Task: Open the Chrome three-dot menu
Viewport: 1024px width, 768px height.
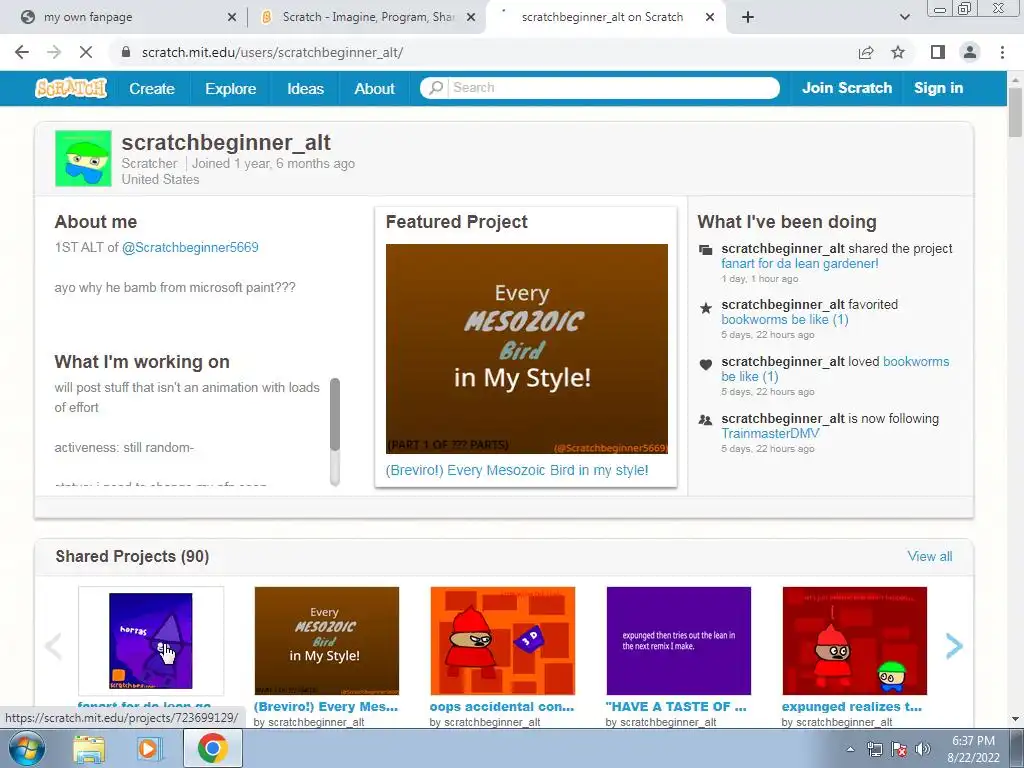Action: [x=1002, y=52]
